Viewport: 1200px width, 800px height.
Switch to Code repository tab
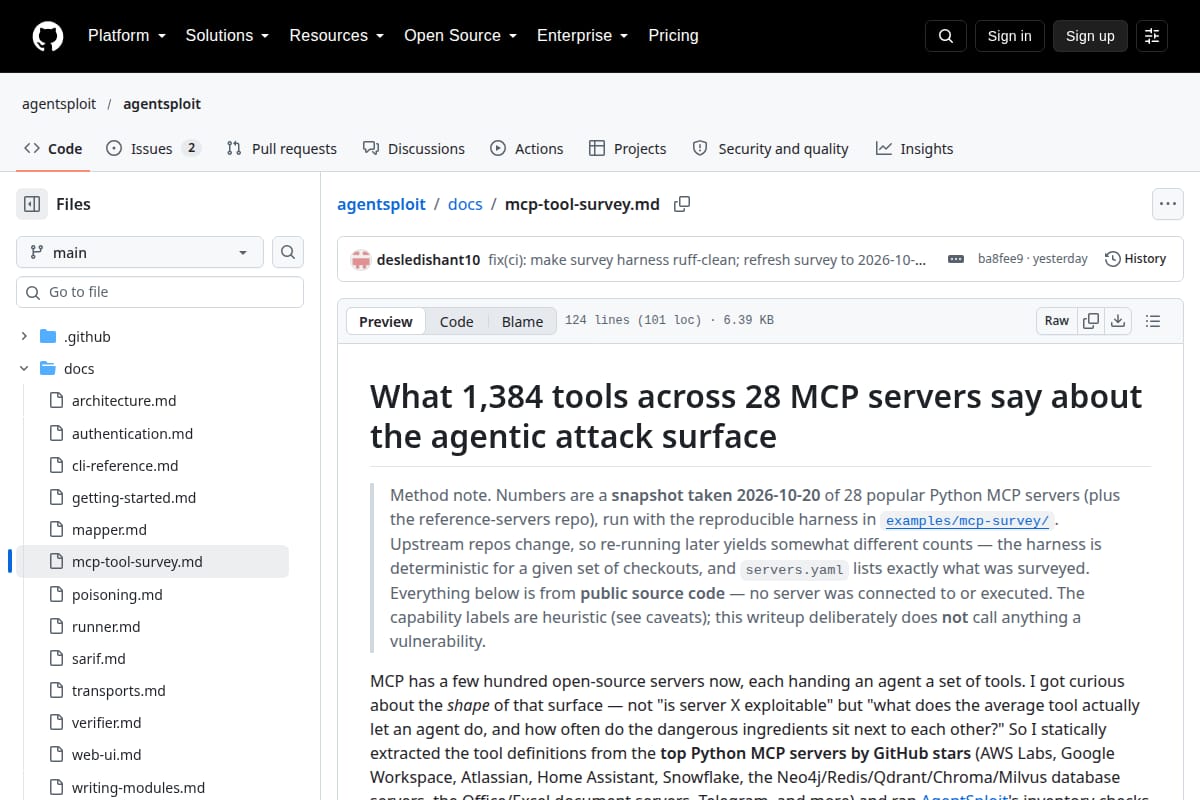53,148
